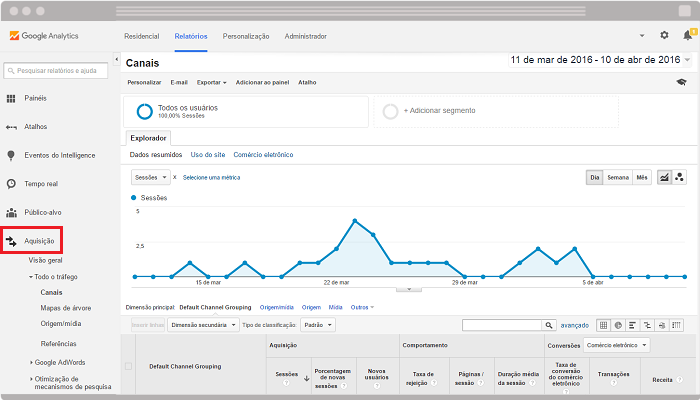Viewport: 700px width, 400px height.
Task: Click Selecione uma métrica link
Action: point(212,177)
